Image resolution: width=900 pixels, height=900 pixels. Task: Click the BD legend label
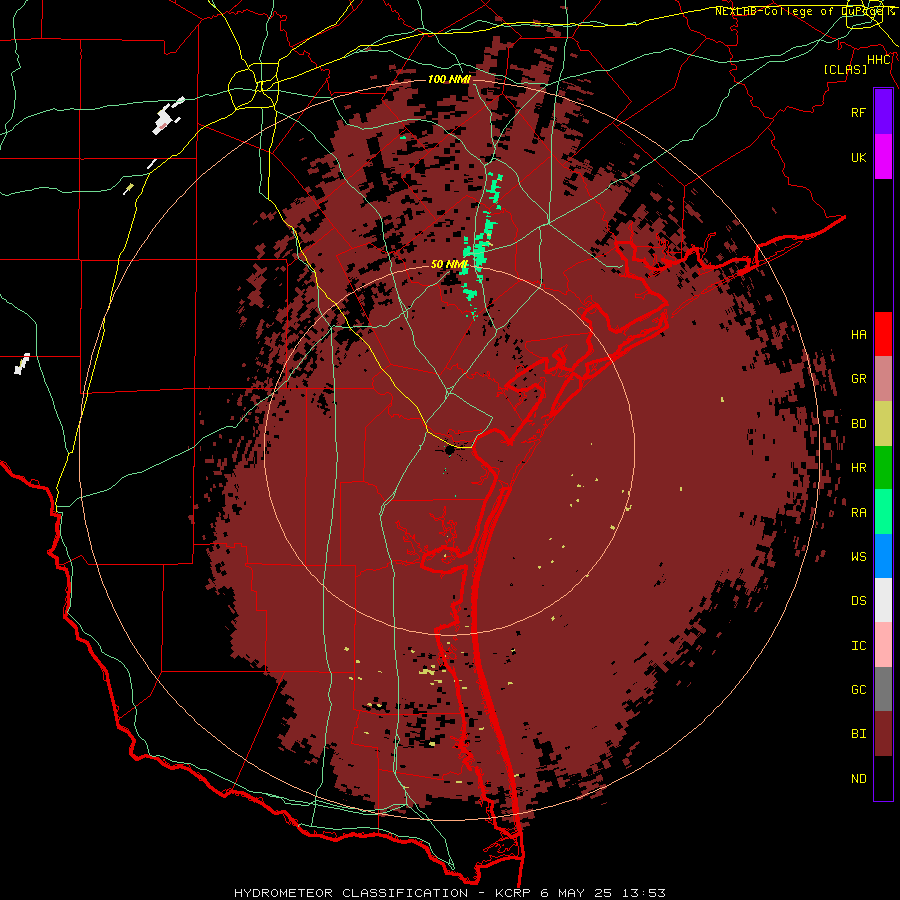pyautogui.click(x=859, y=424)
